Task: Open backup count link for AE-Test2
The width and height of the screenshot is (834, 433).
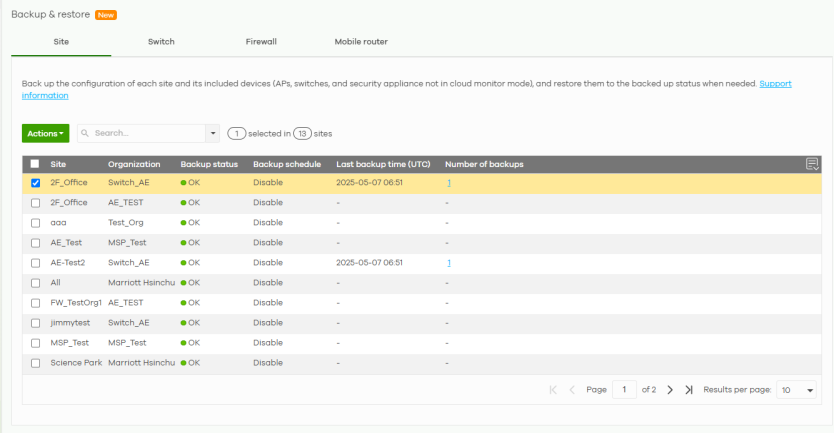Action: click(x=449, y=263)
